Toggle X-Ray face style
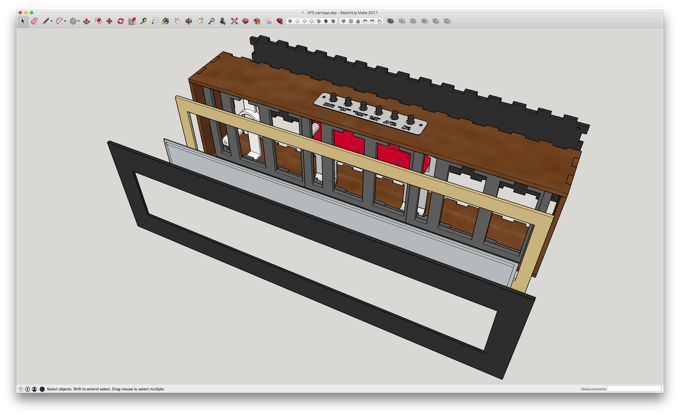Image resolution: width=680 pixels, height=416 pixels. pos(290,21)
